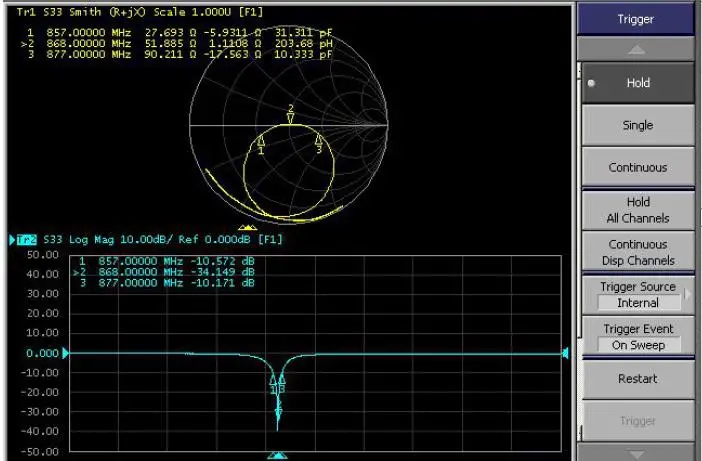
Task: Click log mag marker 3 value -10.171 dB
Action: [222, 283]
